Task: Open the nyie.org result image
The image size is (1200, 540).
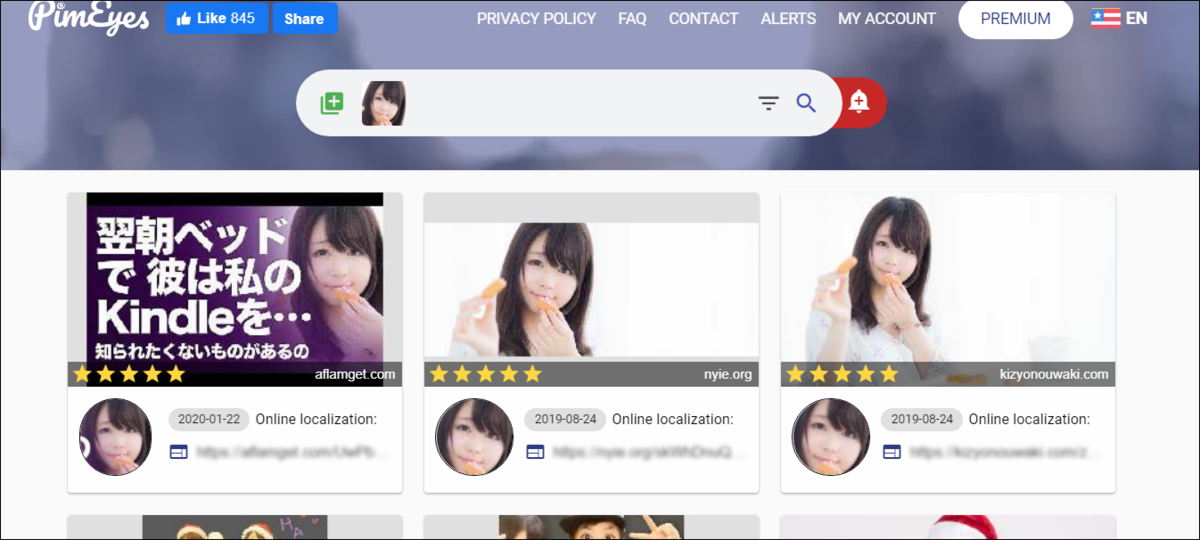Action: click(x=591, y=288)
